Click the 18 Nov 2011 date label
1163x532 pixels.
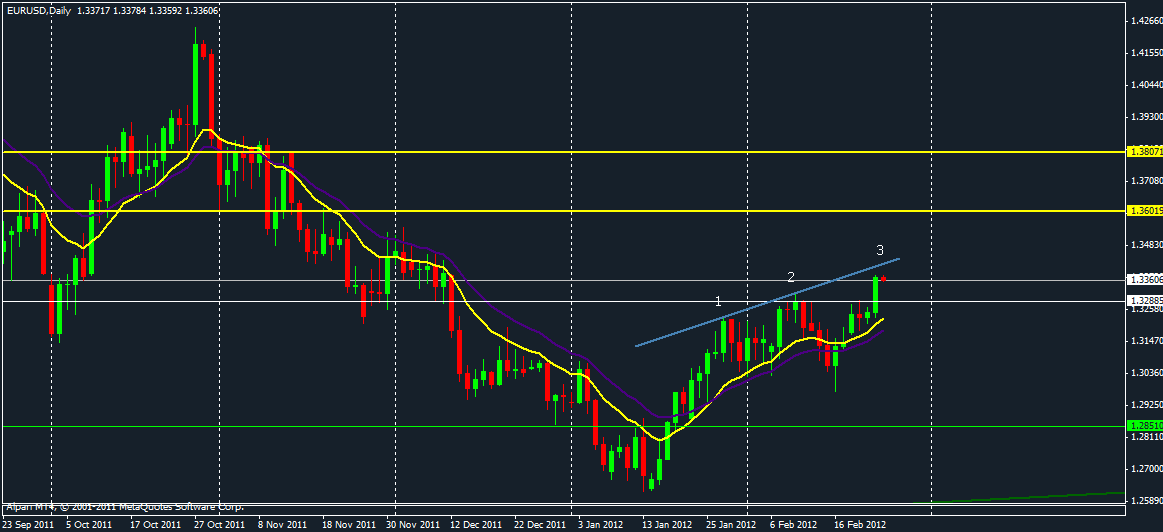349,523
